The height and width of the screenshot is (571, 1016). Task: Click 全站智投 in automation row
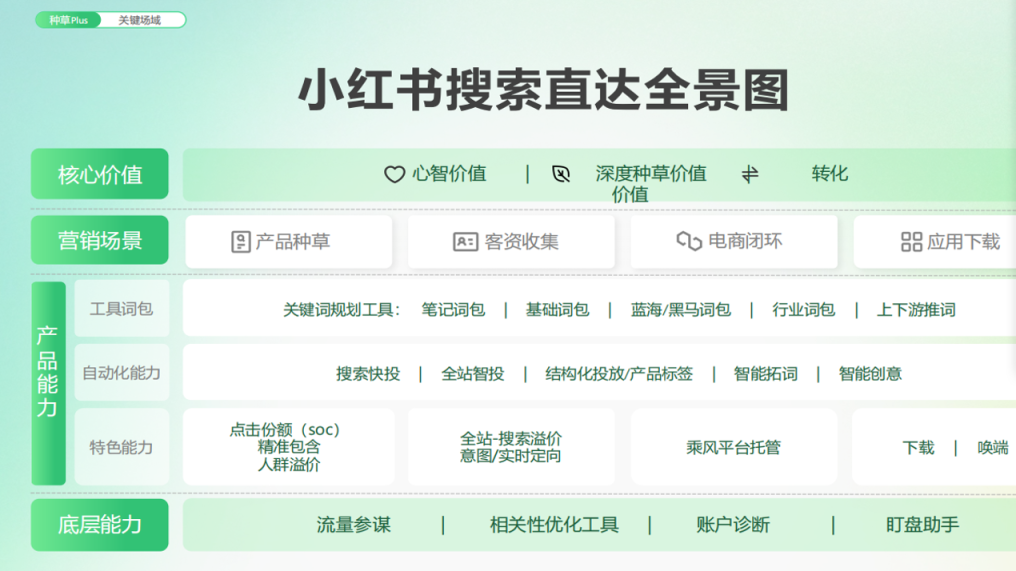point(472,374)
